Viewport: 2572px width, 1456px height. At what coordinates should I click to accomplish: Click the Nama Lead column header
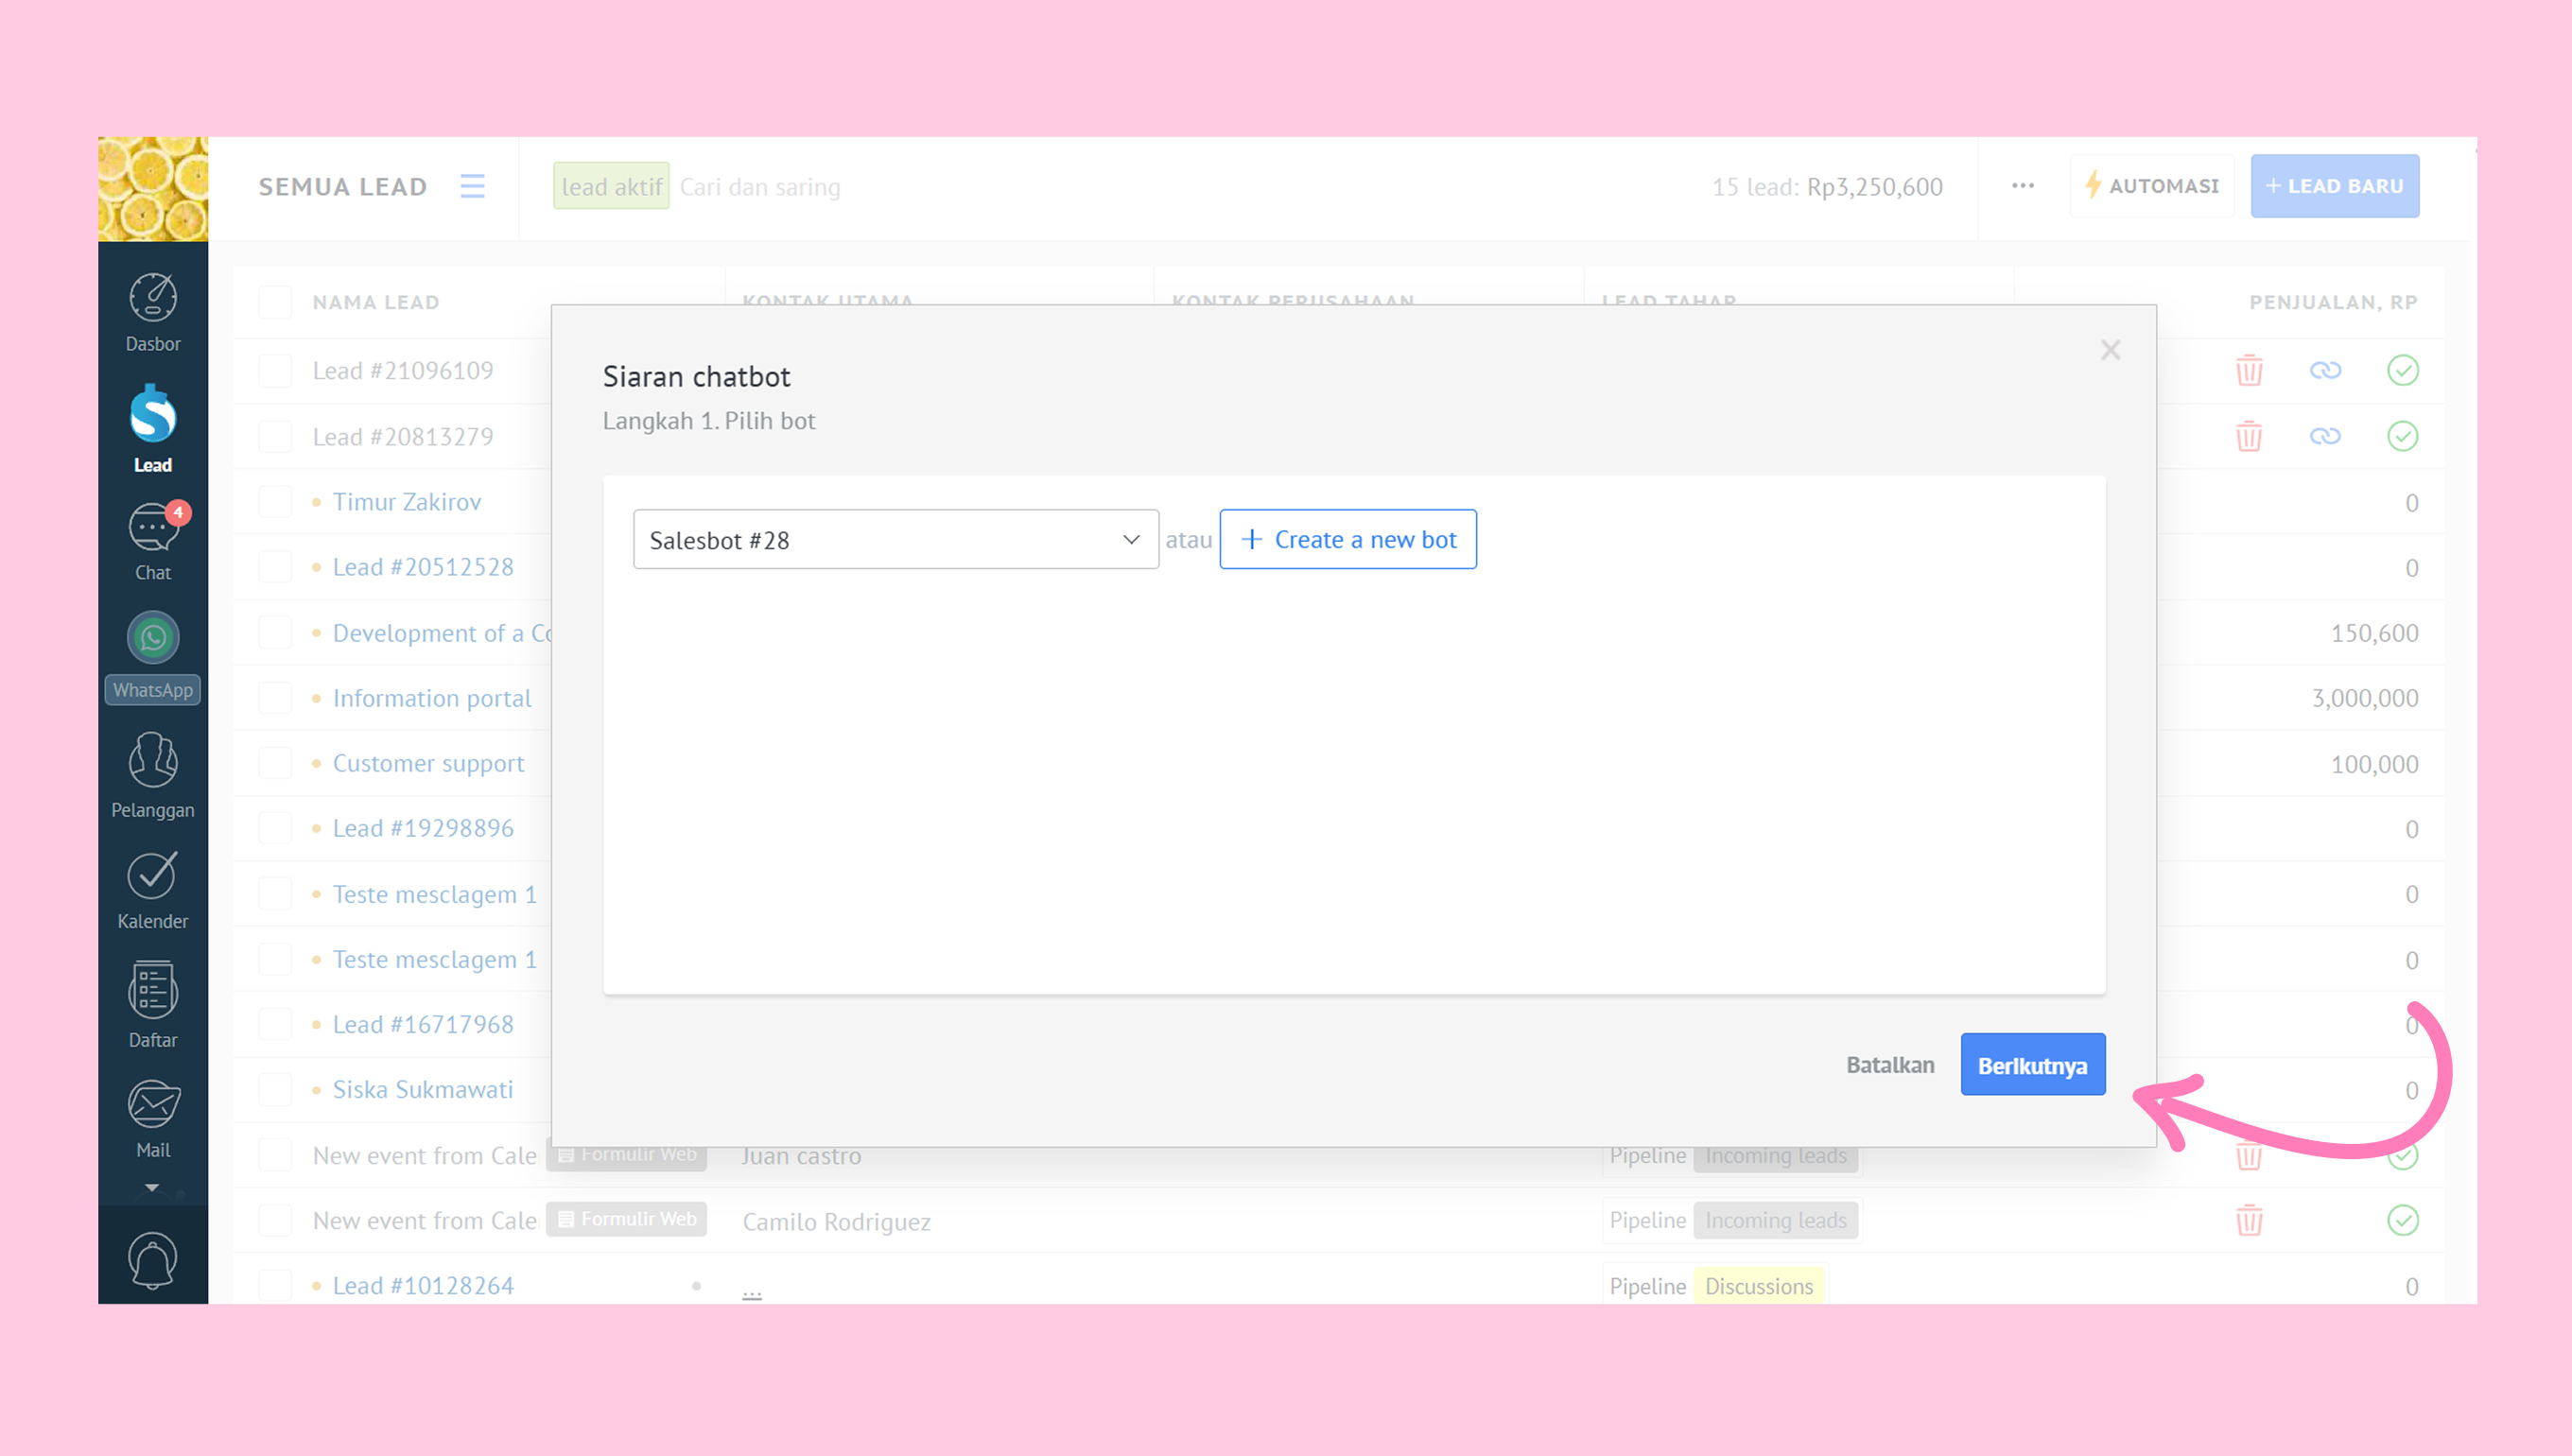375,302
